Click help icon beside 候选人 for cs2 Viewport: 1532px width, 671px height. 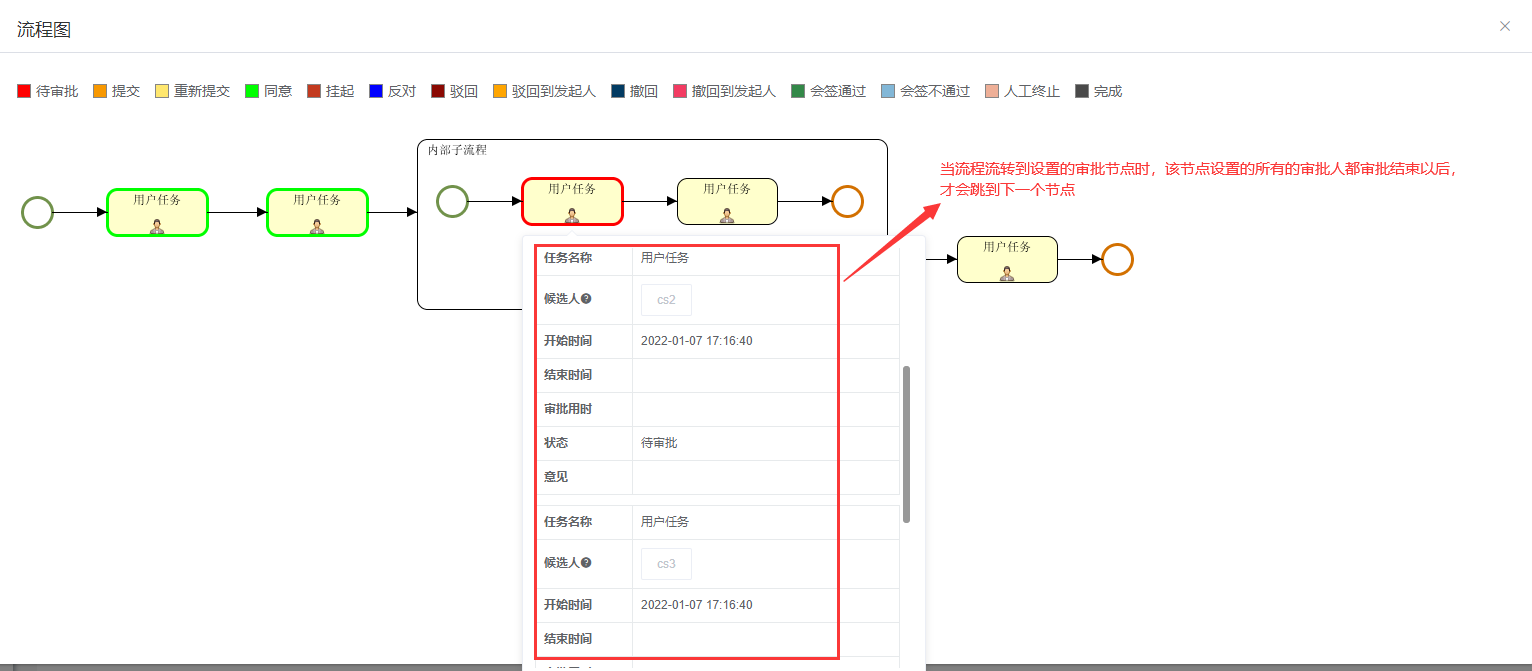[x=586, y=298]
